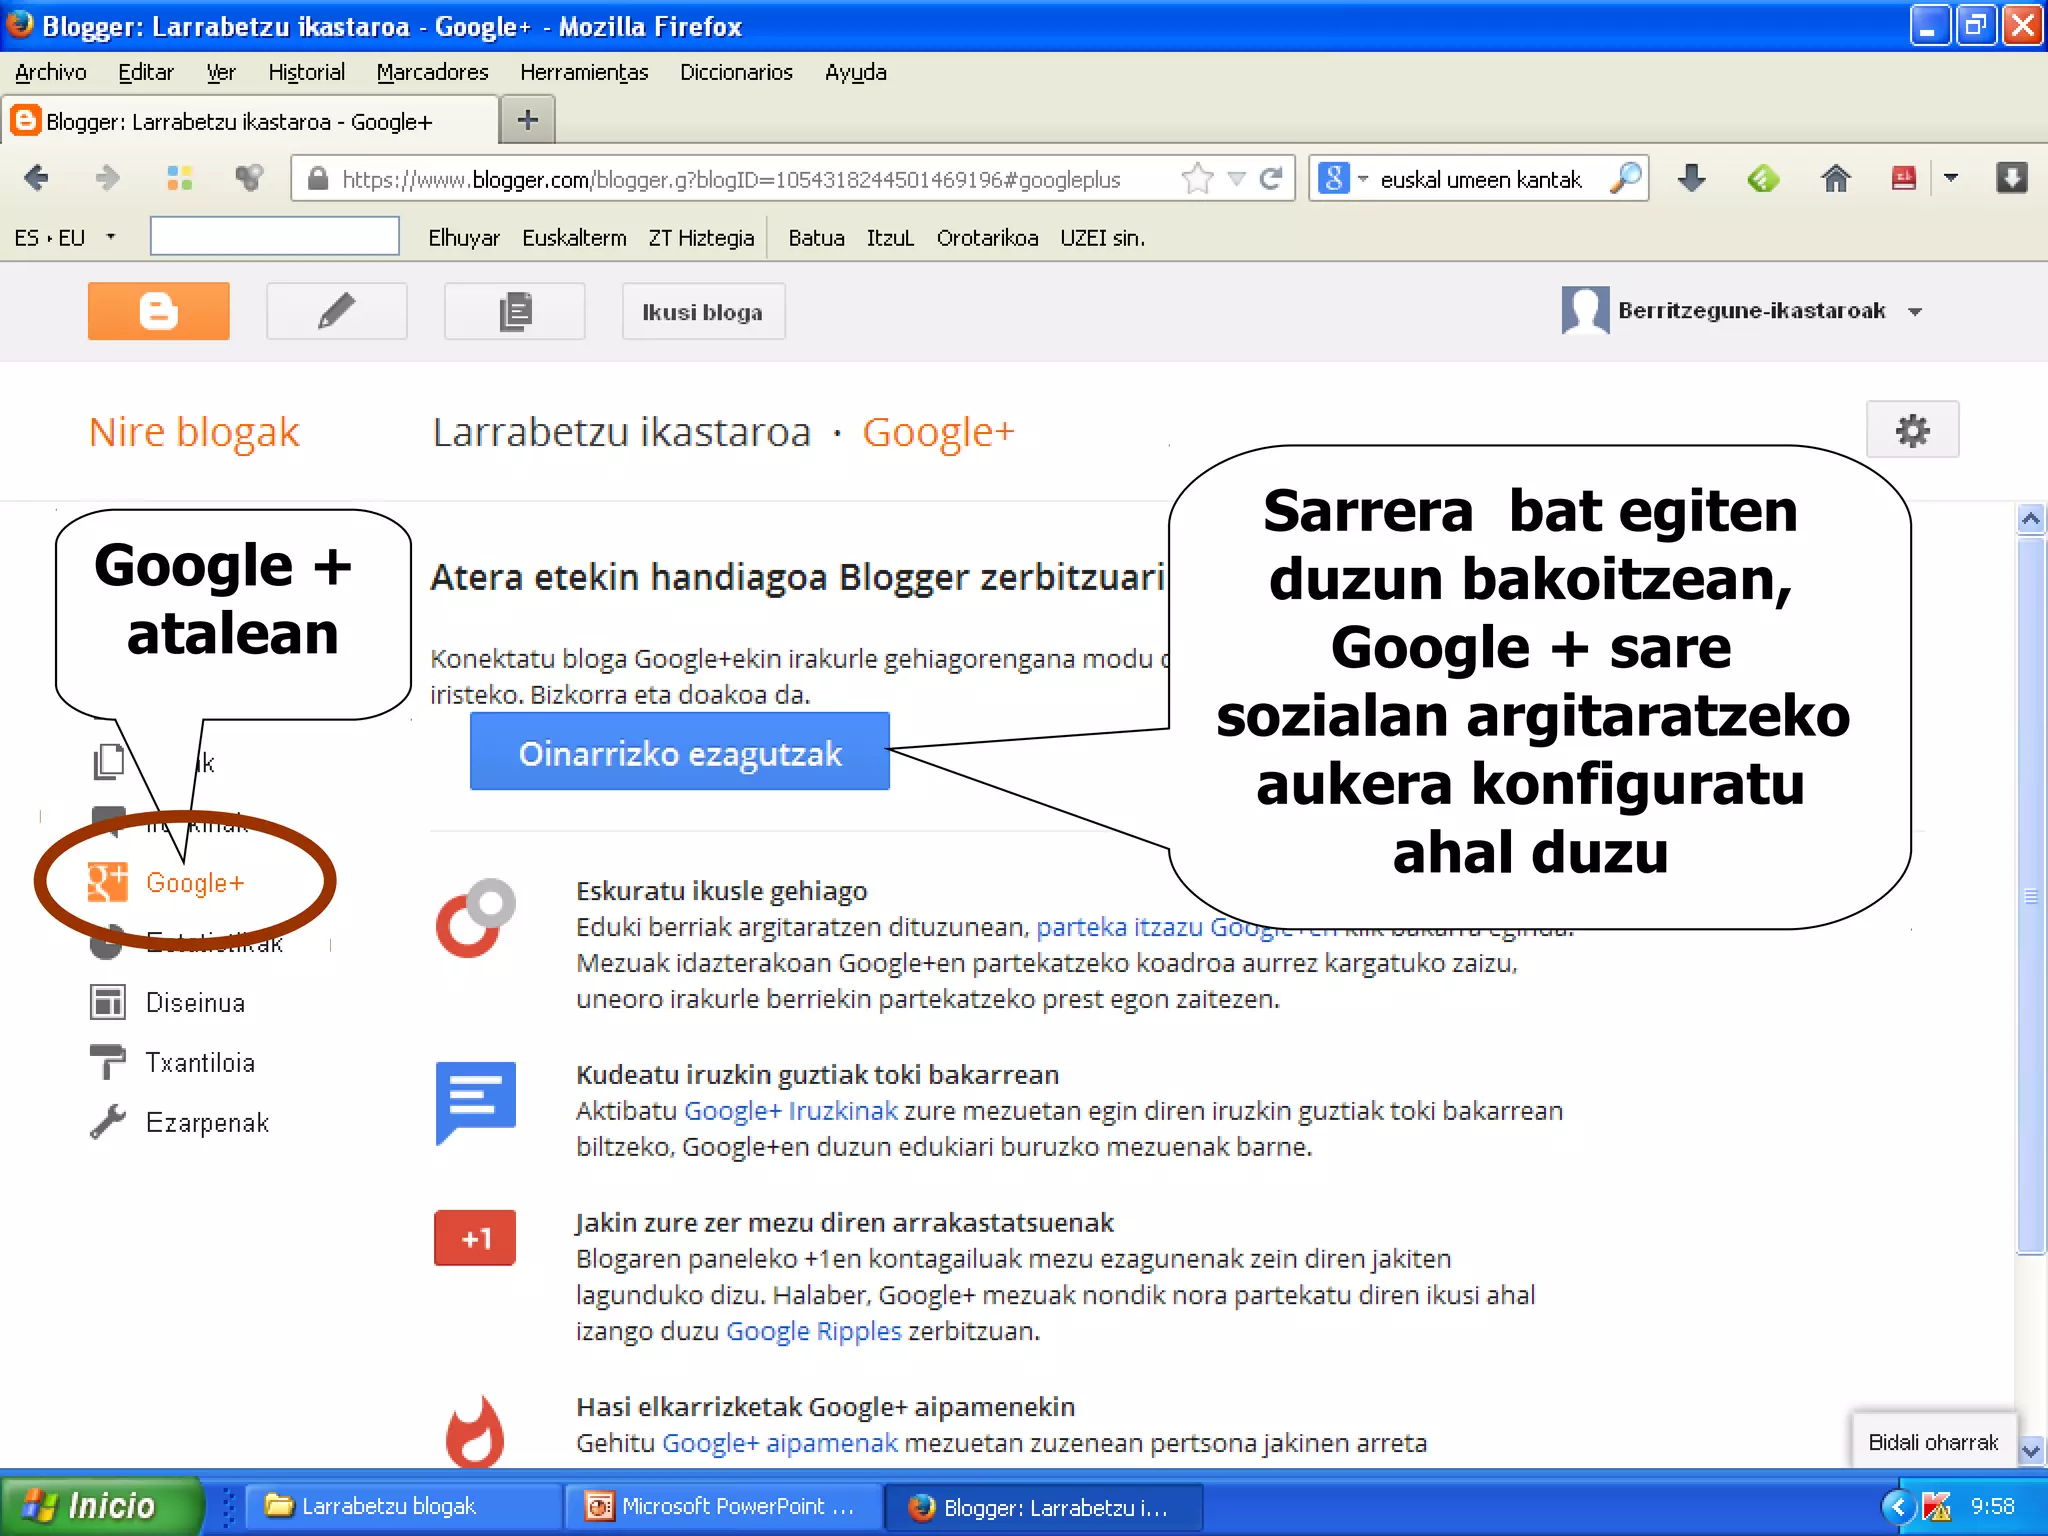Click the ZT Hiztegia button
Viewport: 2048px width, 1536px height.
point(701,237)
